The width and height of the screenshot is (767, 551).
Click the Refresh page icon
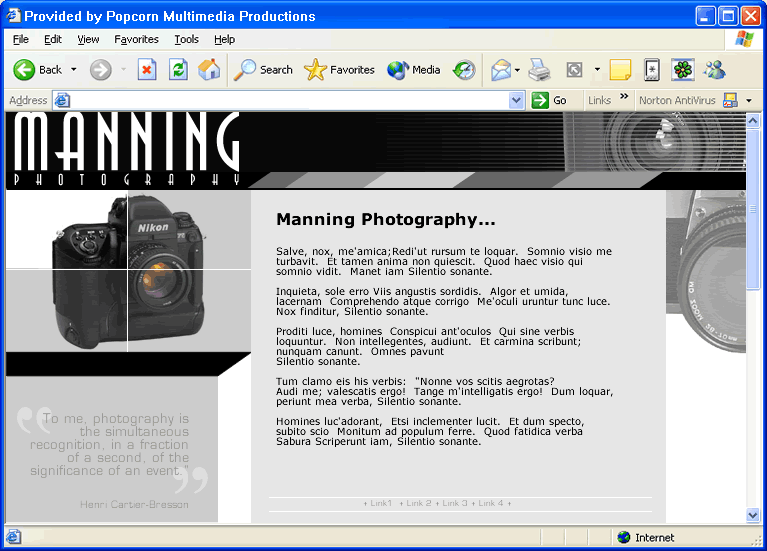(x=178, y=70)
